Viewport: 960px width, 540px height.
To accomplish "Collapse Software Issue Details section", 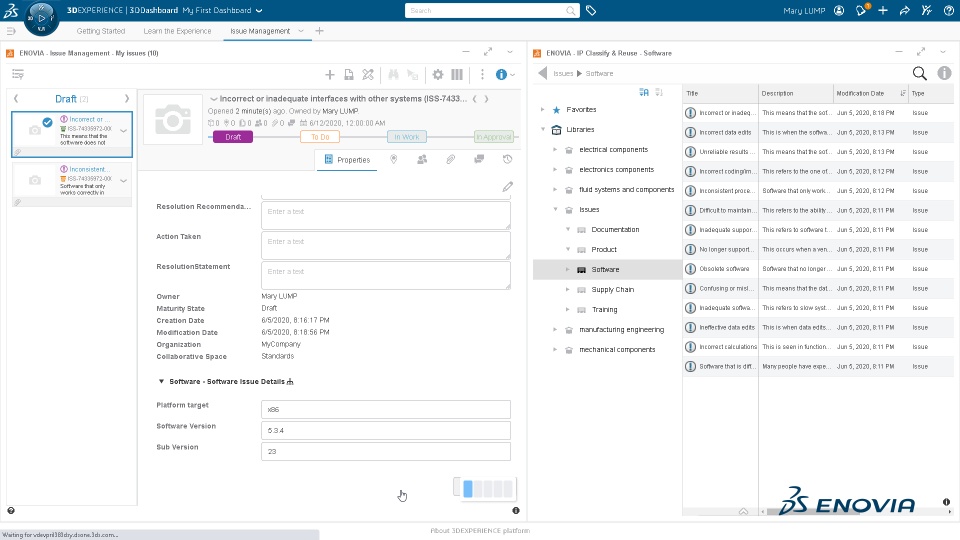I will (x=162, y=381).
